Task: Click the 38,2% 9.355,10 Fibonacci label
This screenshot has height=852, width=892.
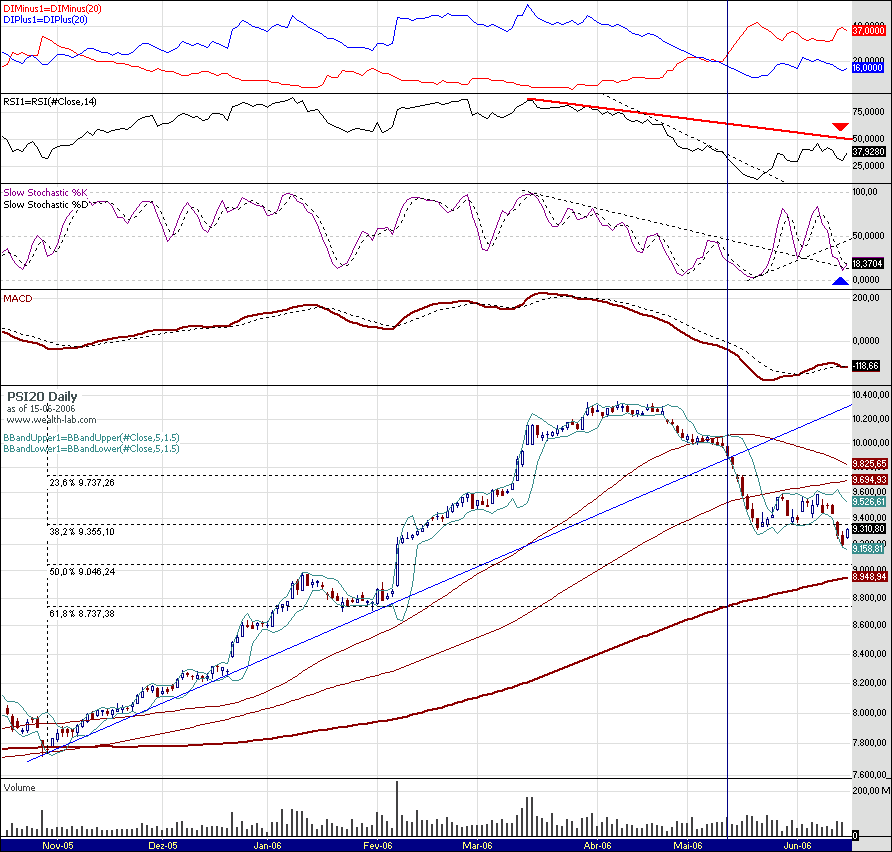Action: coord(82,531)
